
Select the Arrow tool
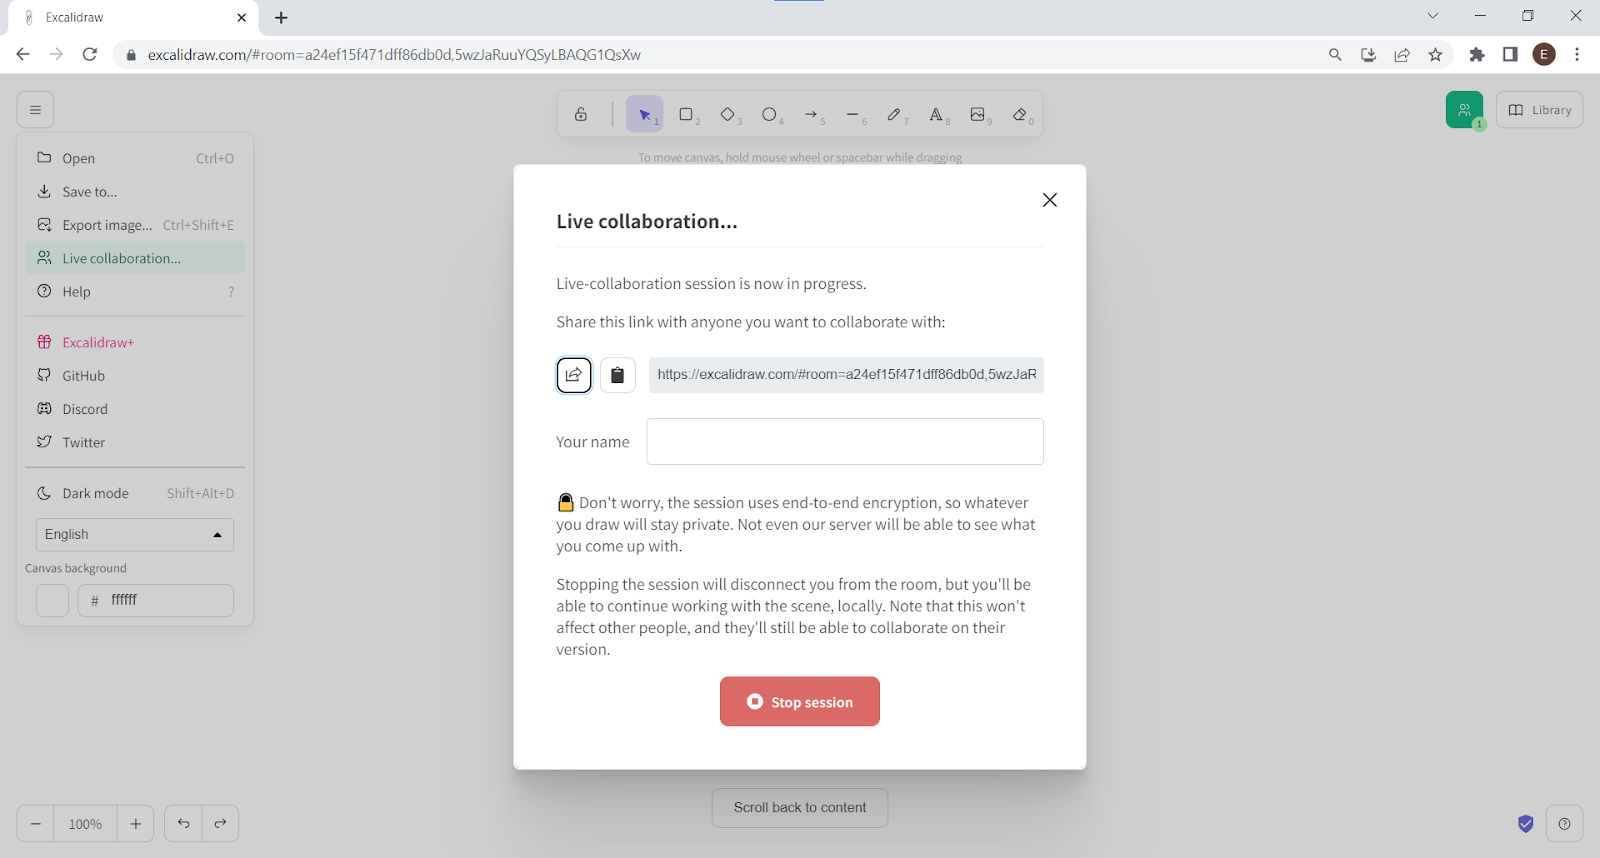812,114
